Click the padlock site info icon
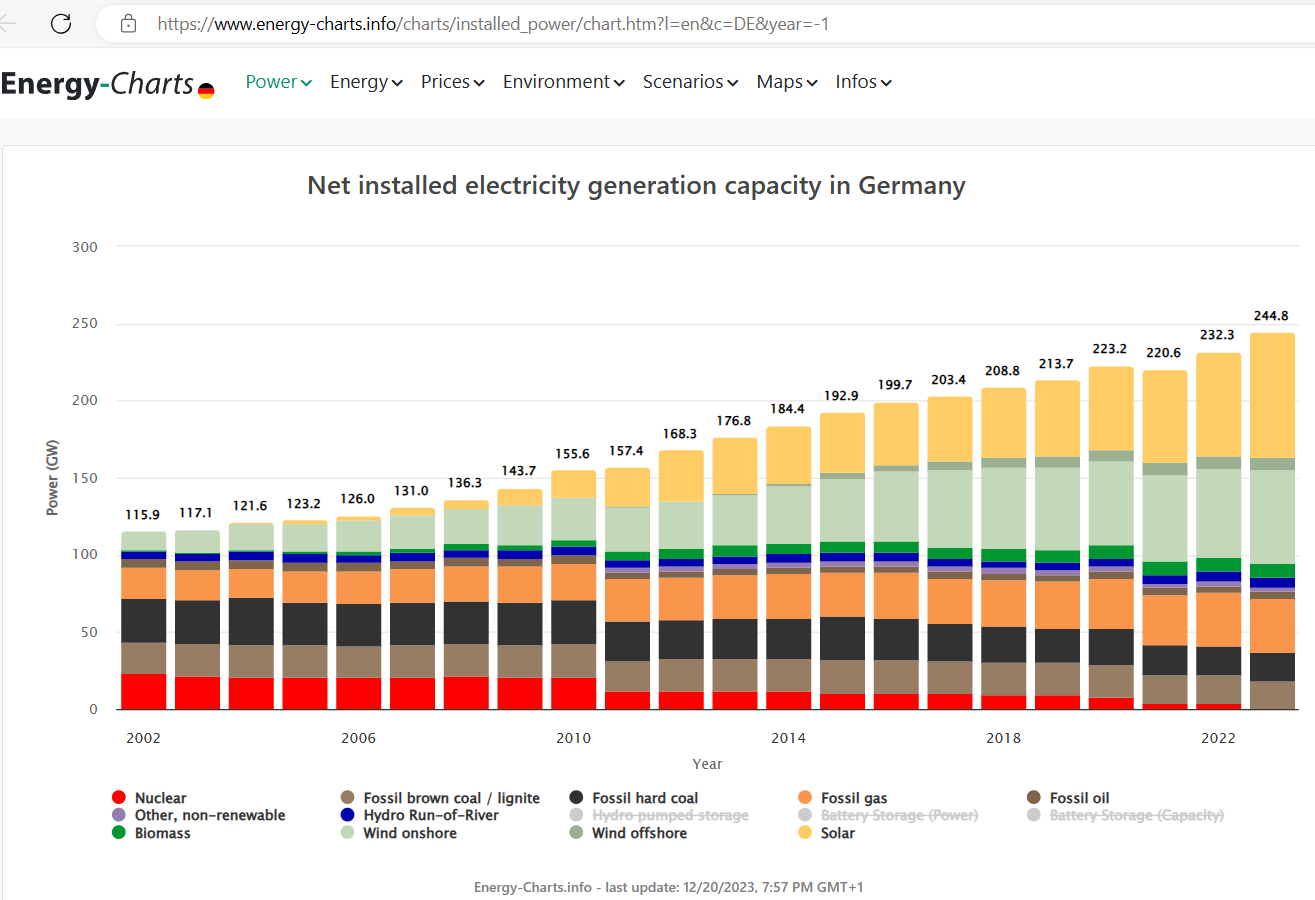The image size is (1315, 900). point(127,23)
